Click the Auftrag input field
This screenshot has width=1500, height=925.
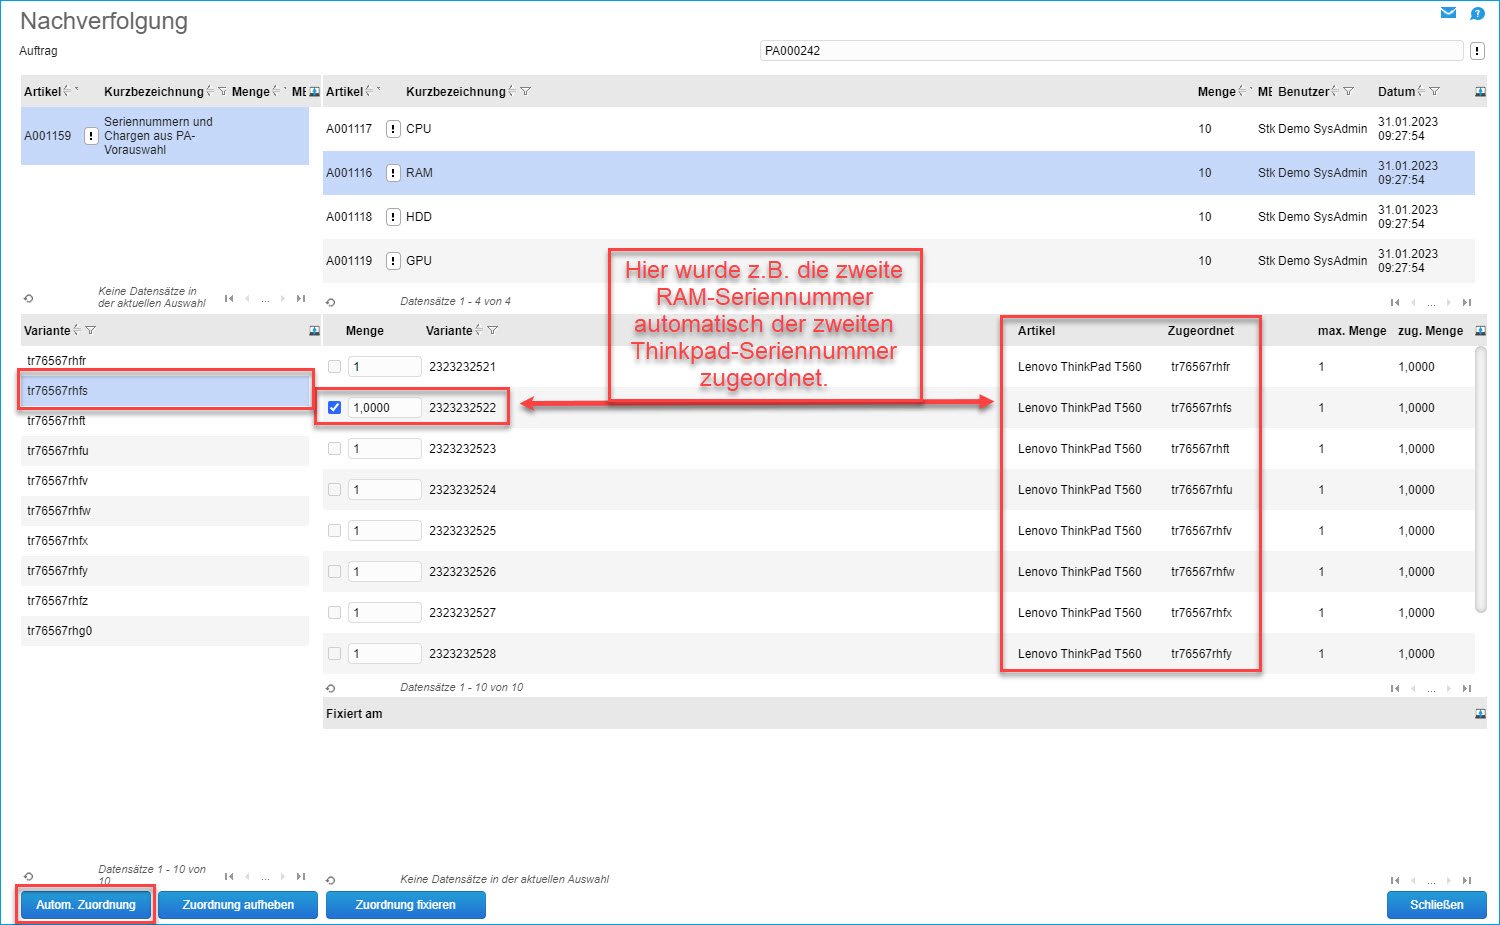[1110, 51]
